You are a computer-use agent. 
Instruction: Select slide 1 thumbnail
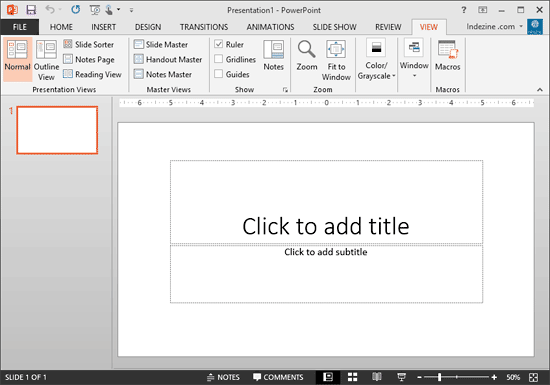pyautogui.click(x=57, y=130)
